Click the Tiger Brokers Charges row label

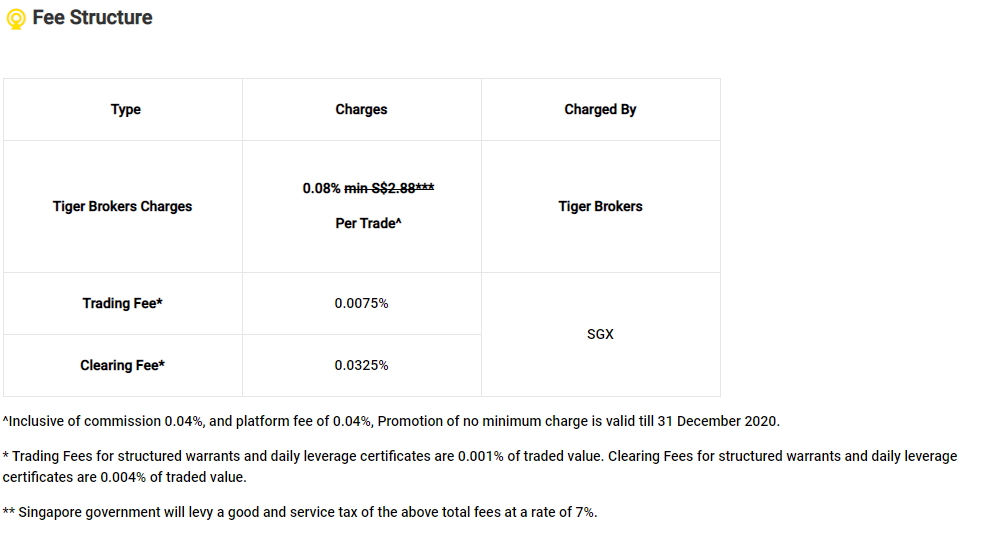(x=122, y=207)
